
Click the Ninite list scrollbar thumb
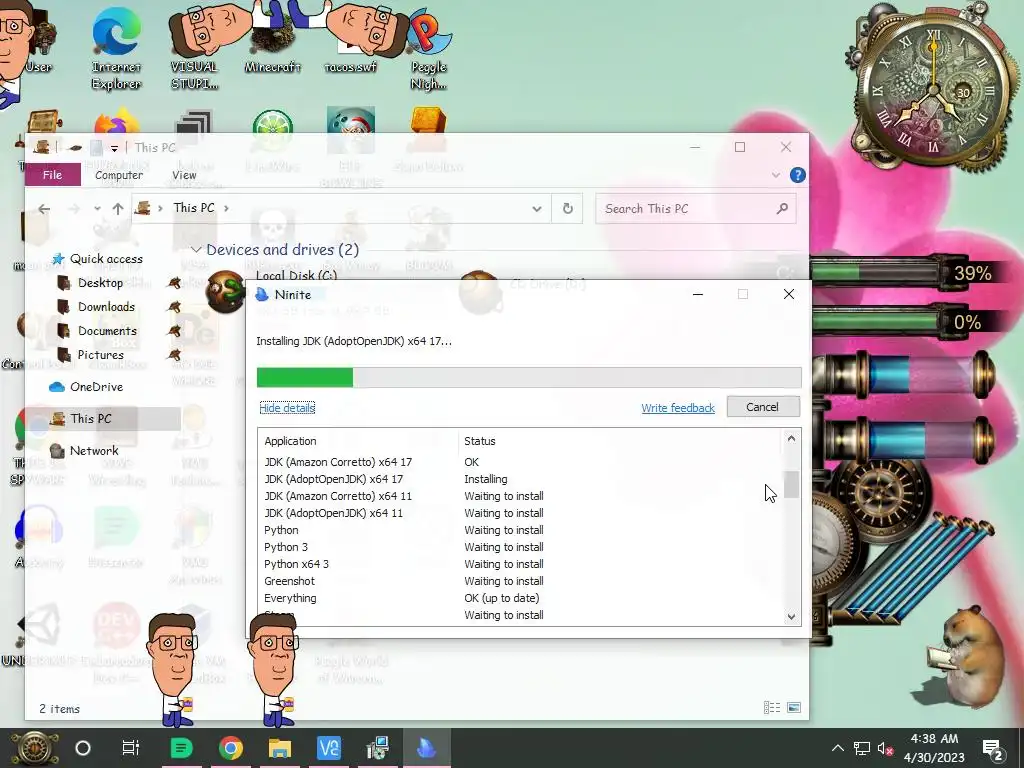point(791,485)
